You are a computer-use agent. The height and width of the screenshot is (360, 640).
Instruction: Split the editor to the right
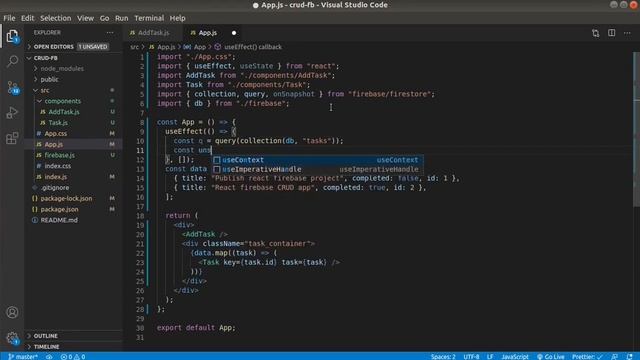pyautogui.click(x=611, y=33)
